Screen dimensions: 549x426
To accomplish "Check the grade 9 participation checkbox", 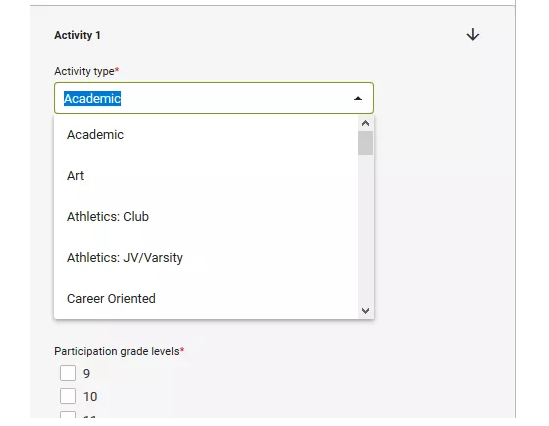I will coord(68,373).
